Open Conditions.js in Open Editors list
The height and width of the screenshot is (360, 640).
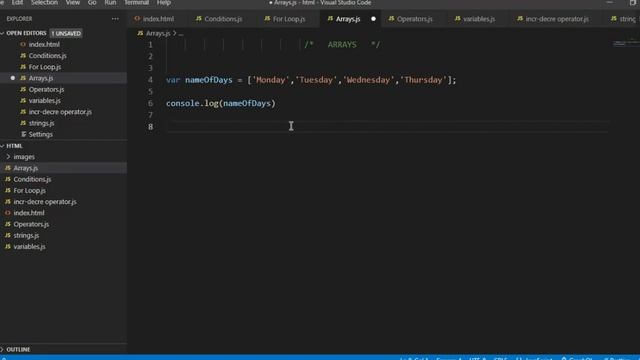[47, 56]
